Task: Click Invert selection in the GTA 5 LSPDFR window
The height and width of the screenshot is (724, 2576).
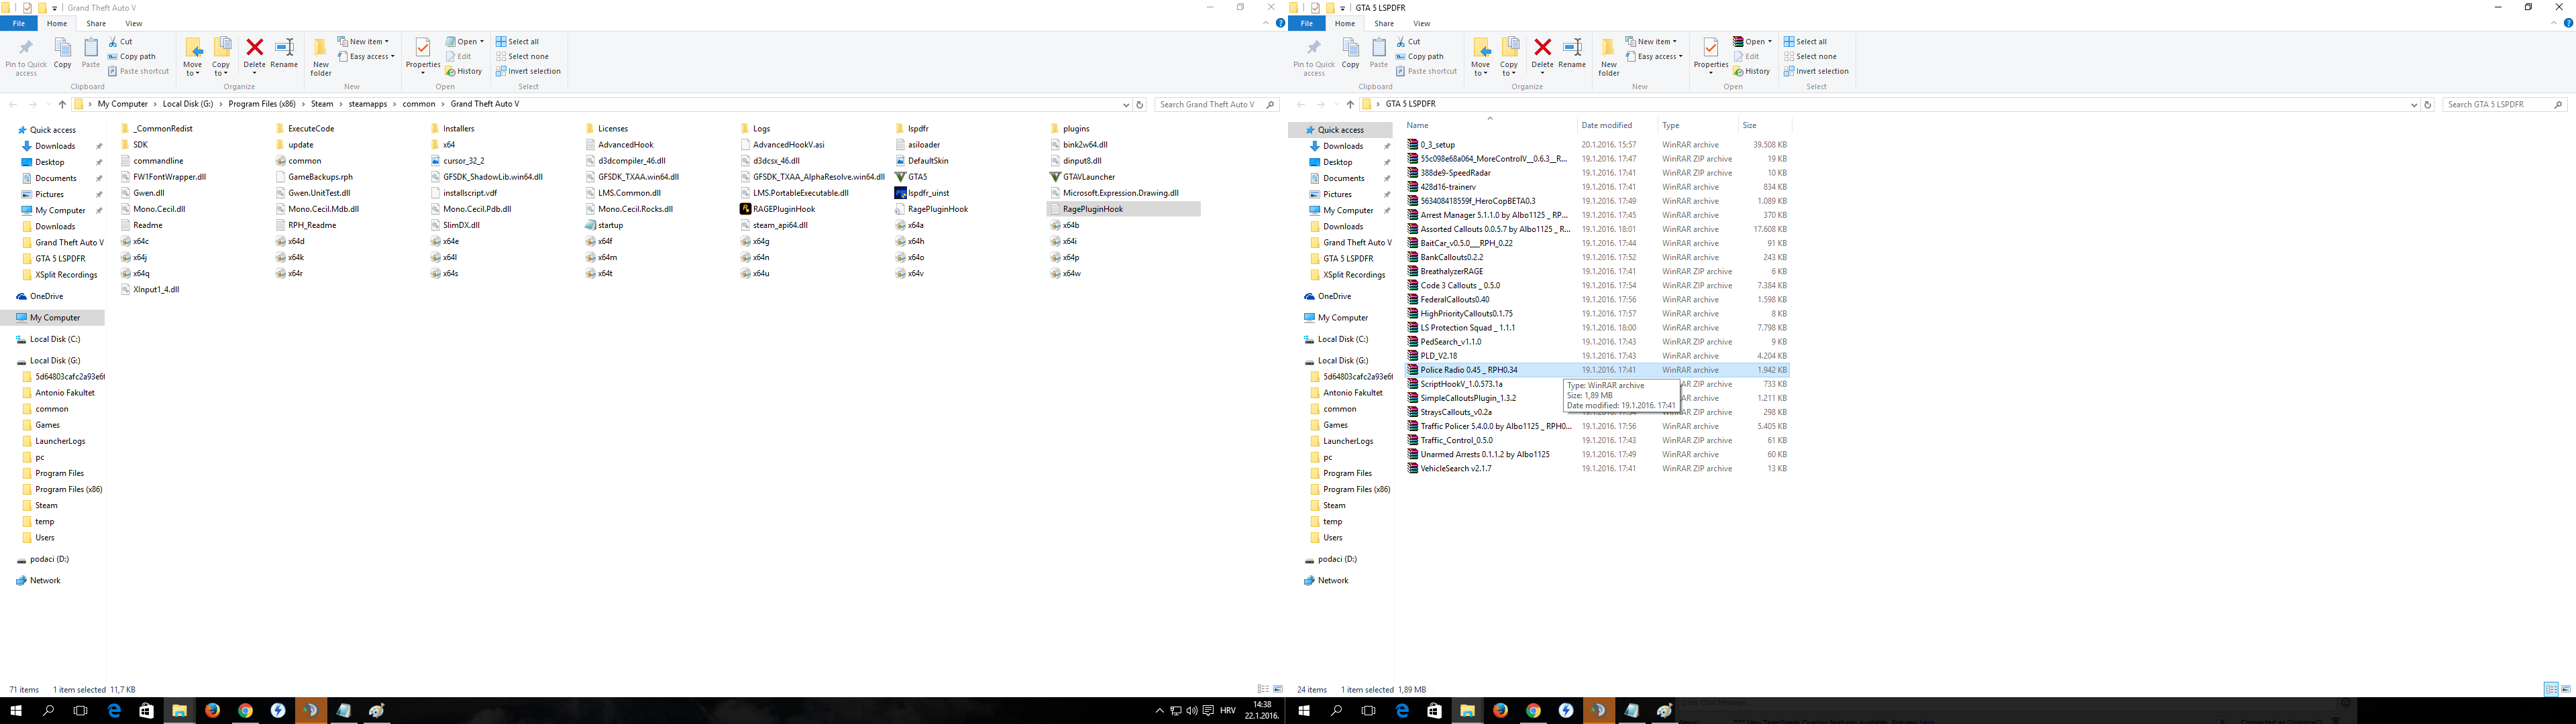Action: 1821,71
